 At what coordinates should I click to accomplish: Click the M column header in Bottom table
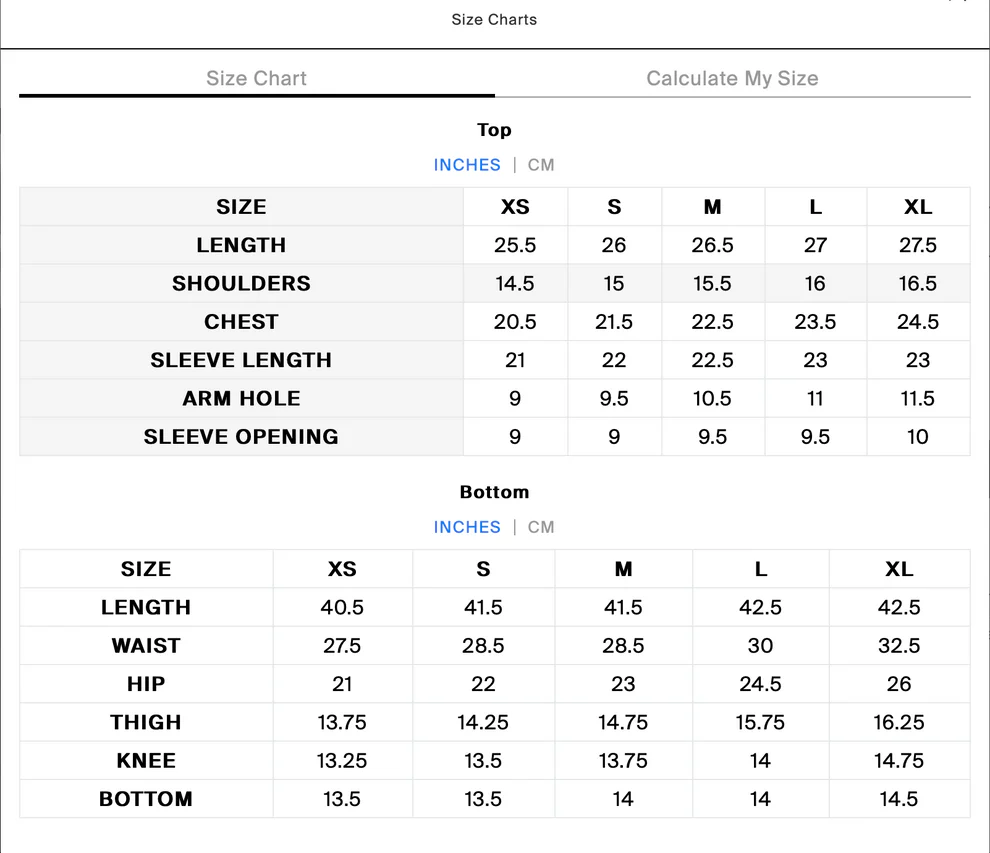623,569
